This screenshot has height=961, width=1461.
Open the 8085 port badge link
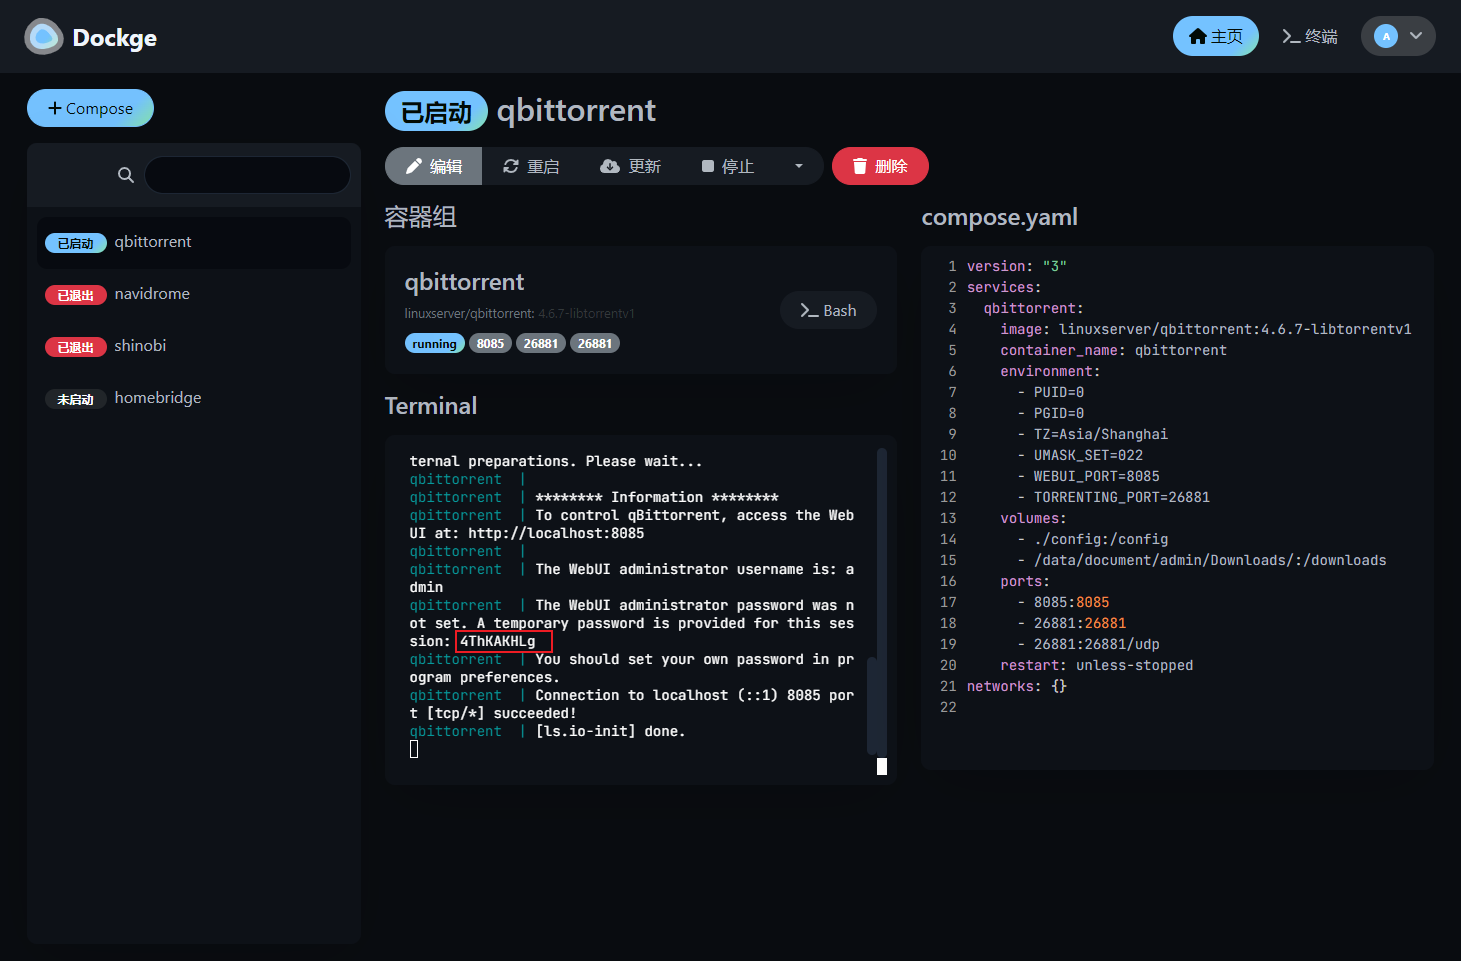pos(490,344)
